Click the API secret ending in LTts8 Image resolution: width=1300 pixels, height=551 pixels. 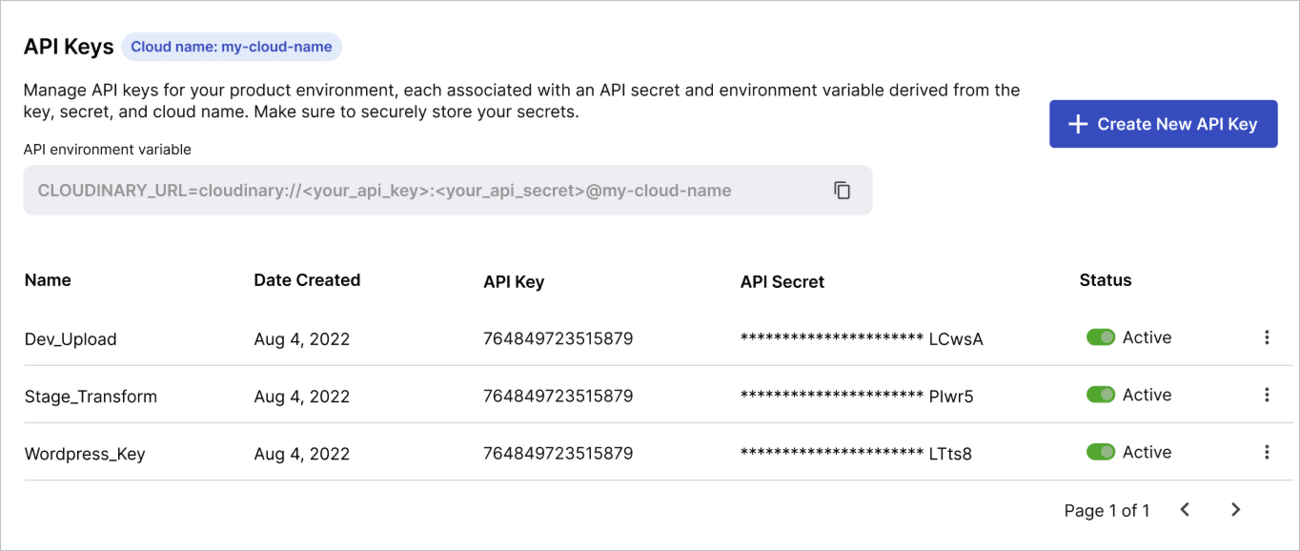856,454
